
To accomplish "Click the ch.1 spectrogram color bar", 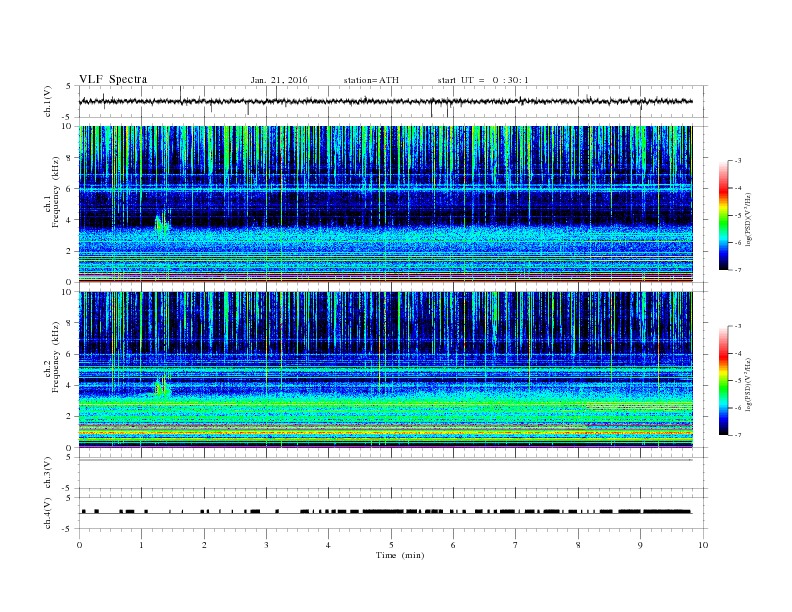I will pyautogui.click(x=723, y=215).
